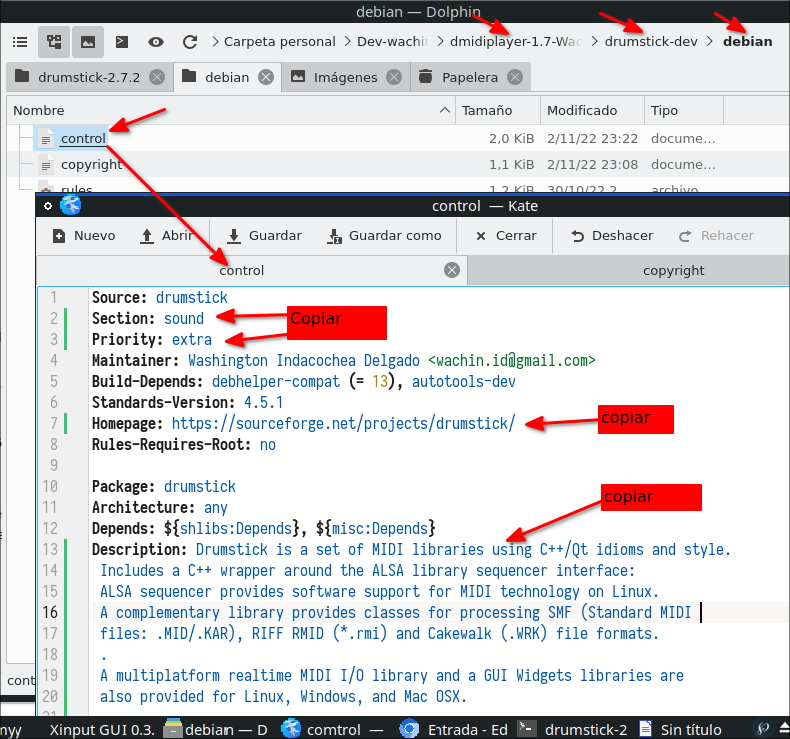Viewport: 790px width, 739px height.
Task: Close the Imágenes tab
Action: (x=394, y=77)
